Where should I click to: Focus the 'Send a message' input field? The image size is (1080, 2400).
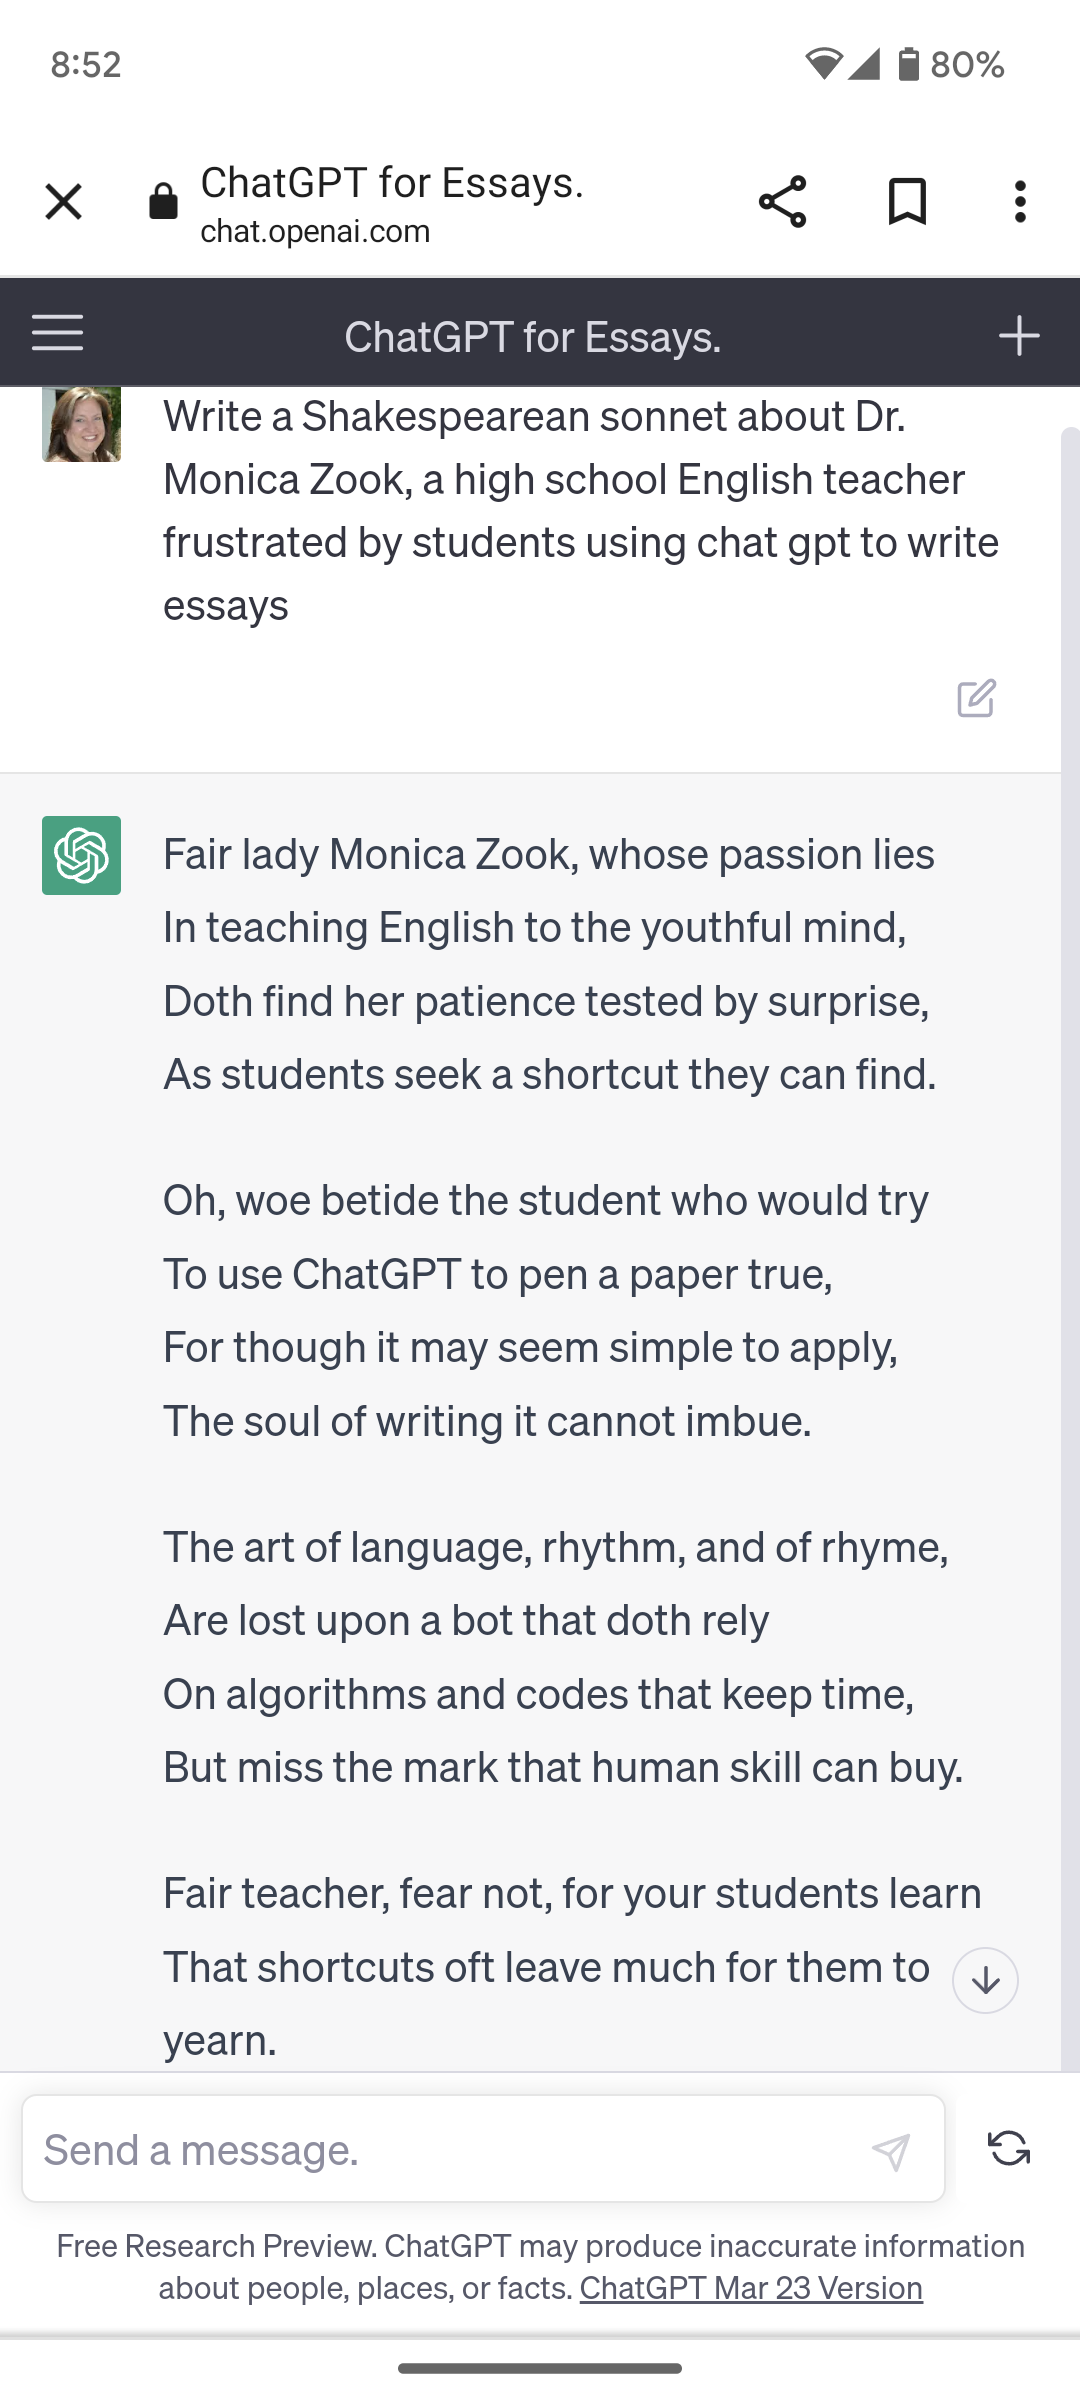coord(450,2149)
